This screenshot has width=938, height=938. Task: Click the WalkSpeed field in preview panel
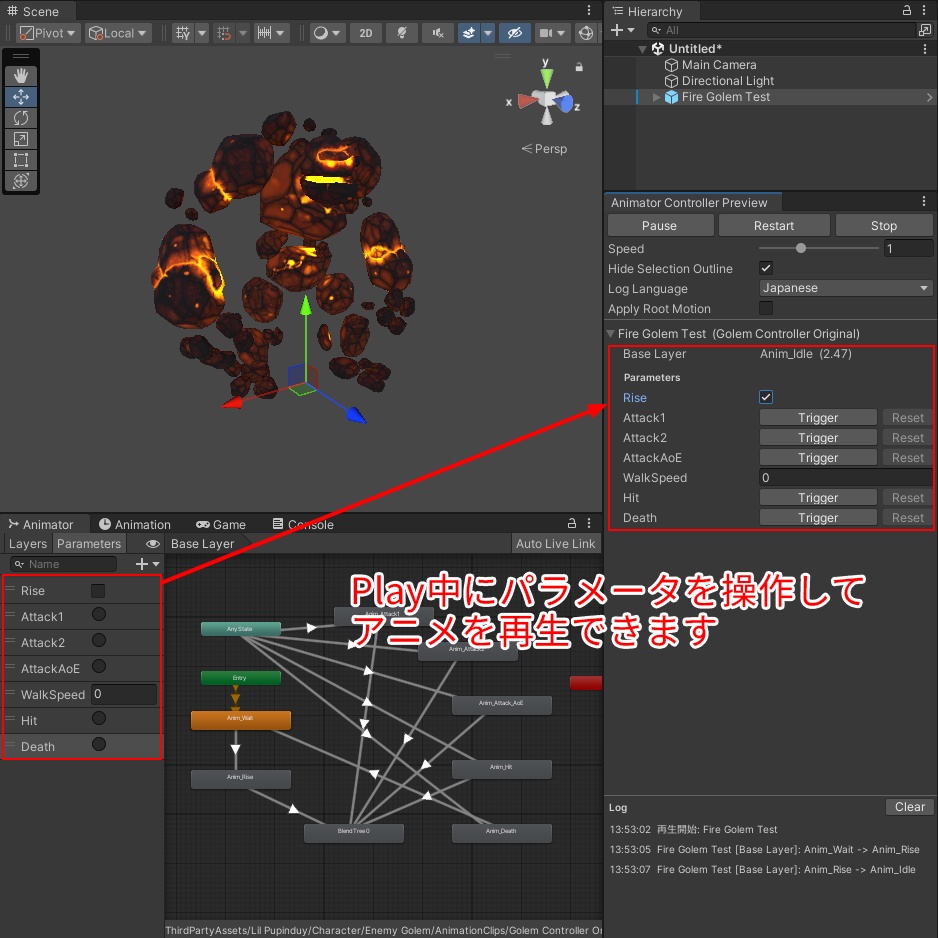click(845, 477)
